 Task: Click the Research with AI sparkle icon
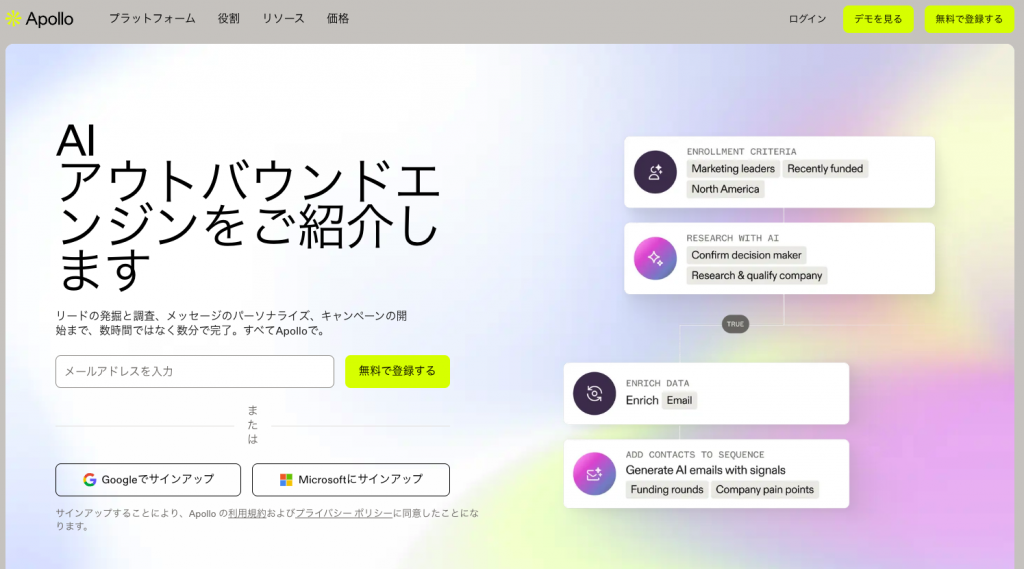655,258
